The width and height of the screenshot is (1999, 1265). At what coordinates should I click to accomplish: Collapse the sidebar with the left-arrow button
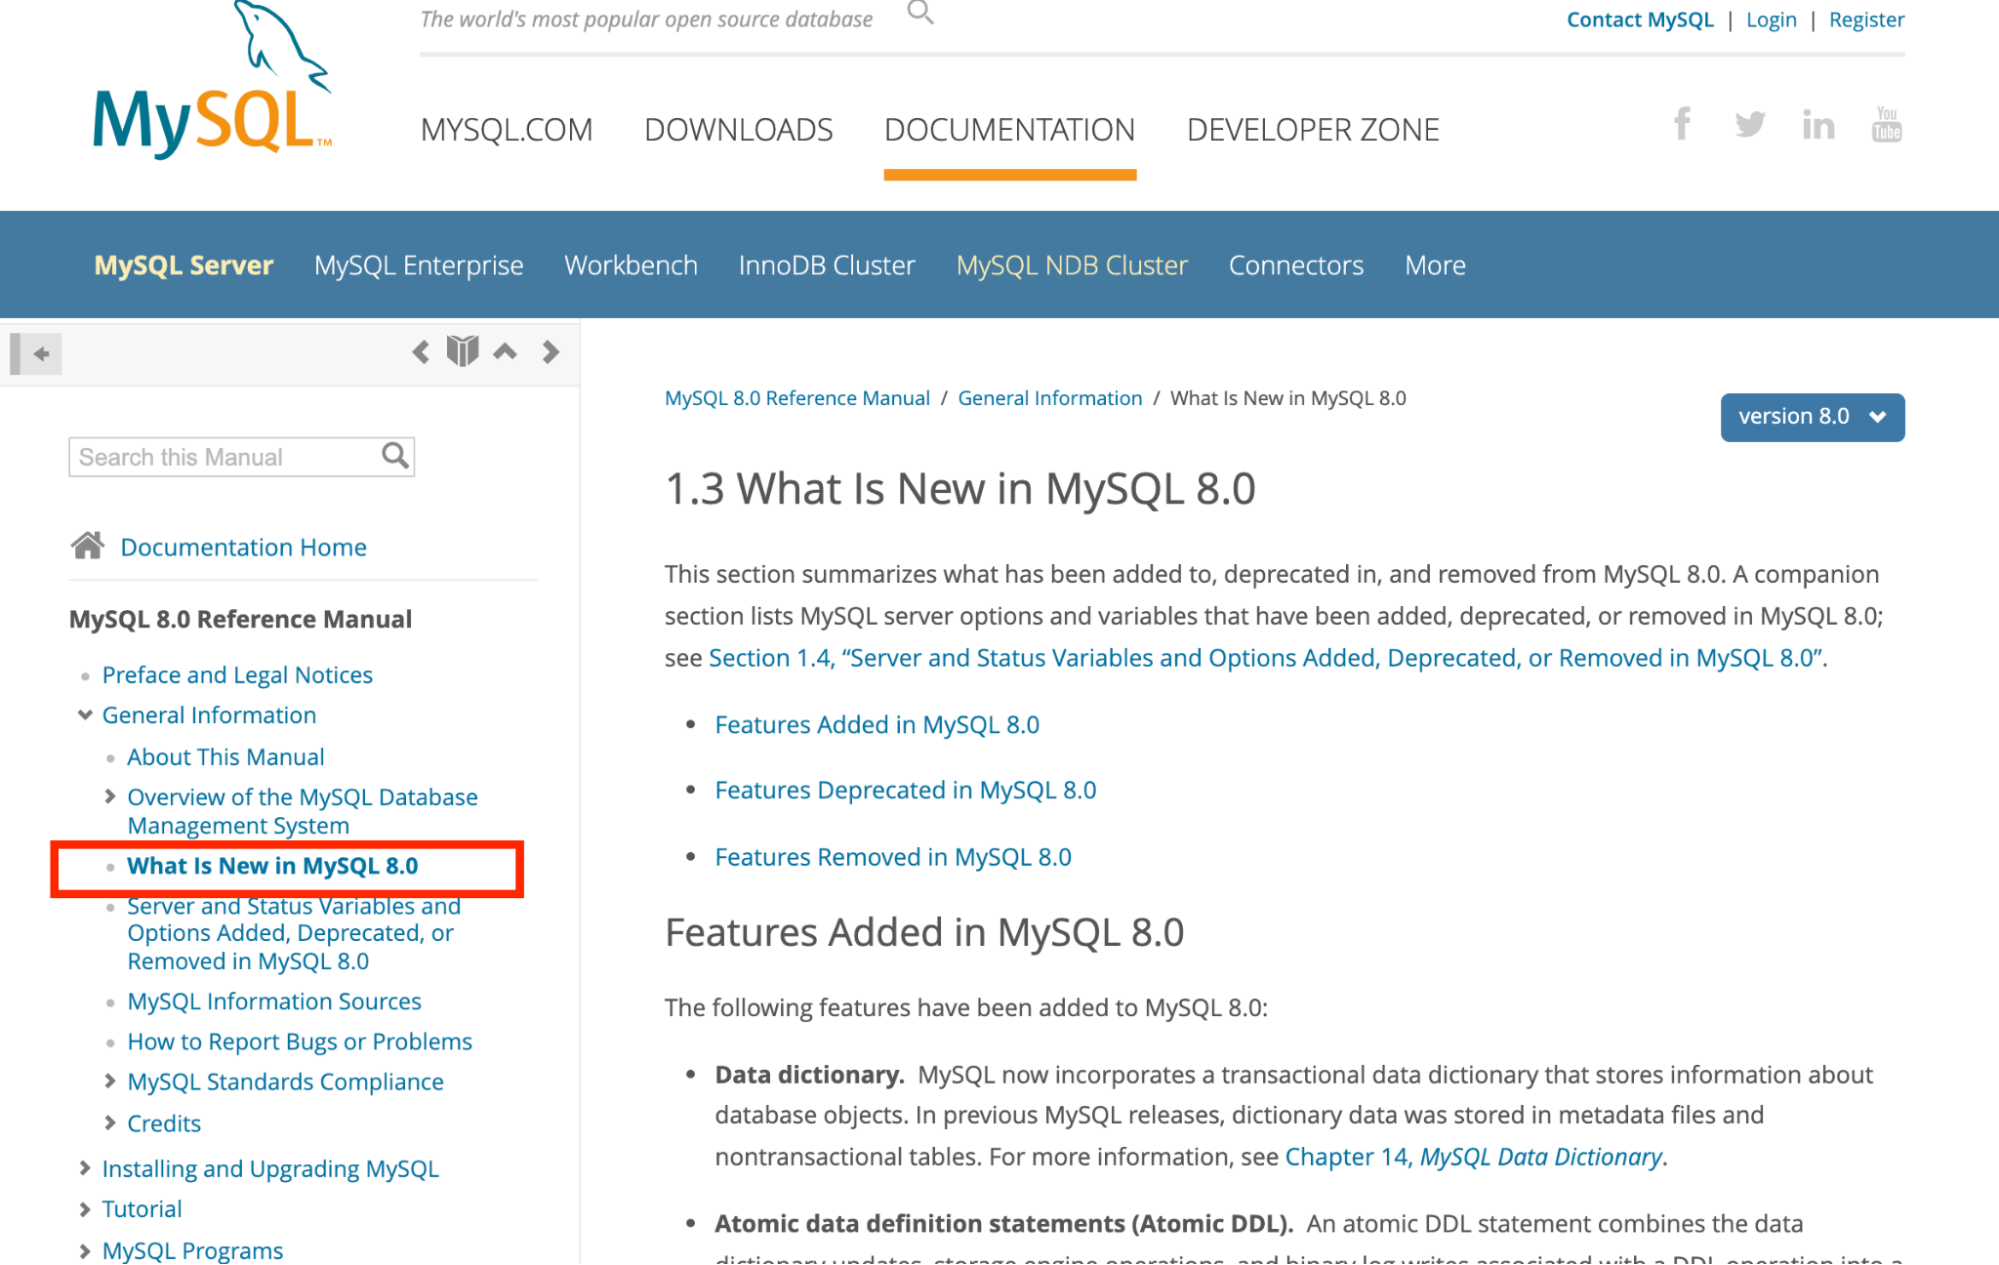[x=37, y=353]
